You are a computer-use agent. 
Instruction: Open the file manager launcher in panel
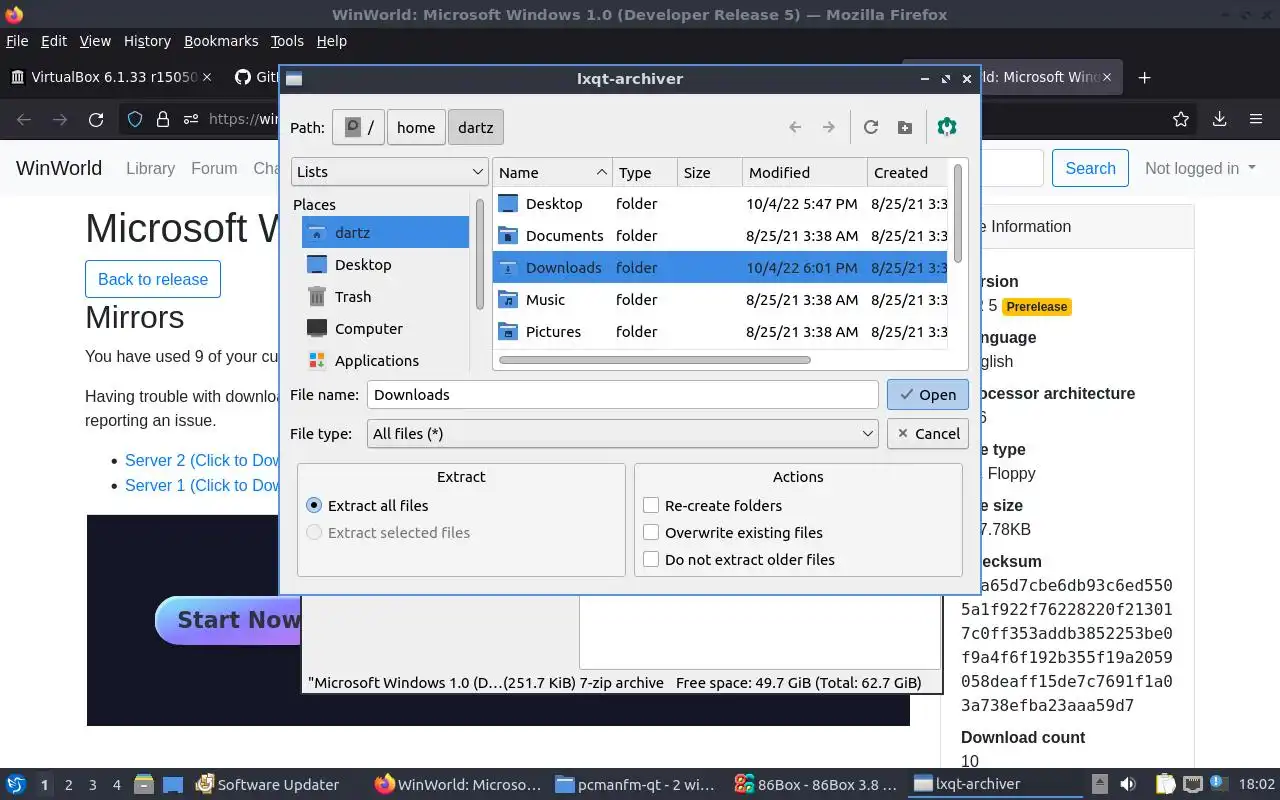point(143,784)
